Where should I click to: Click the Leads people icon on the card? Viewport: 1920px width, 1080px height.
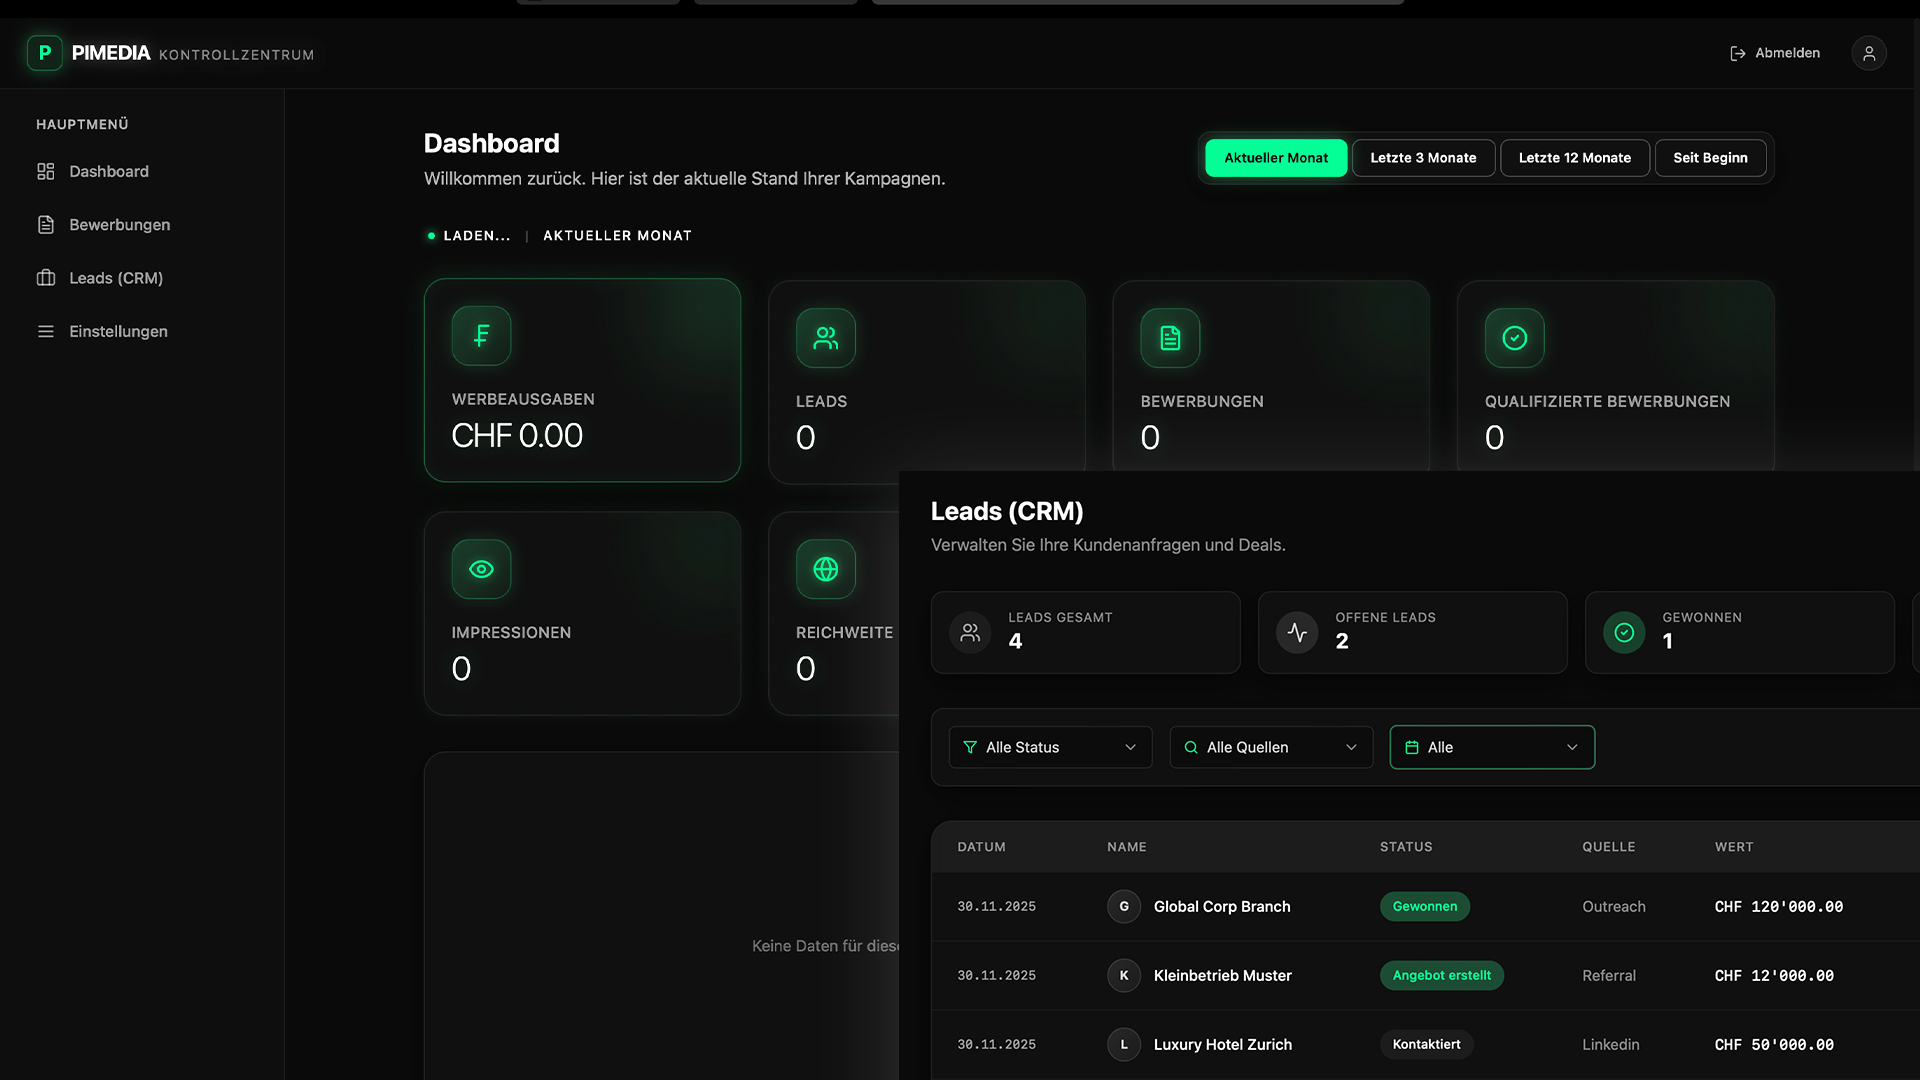tap(825, 338)
